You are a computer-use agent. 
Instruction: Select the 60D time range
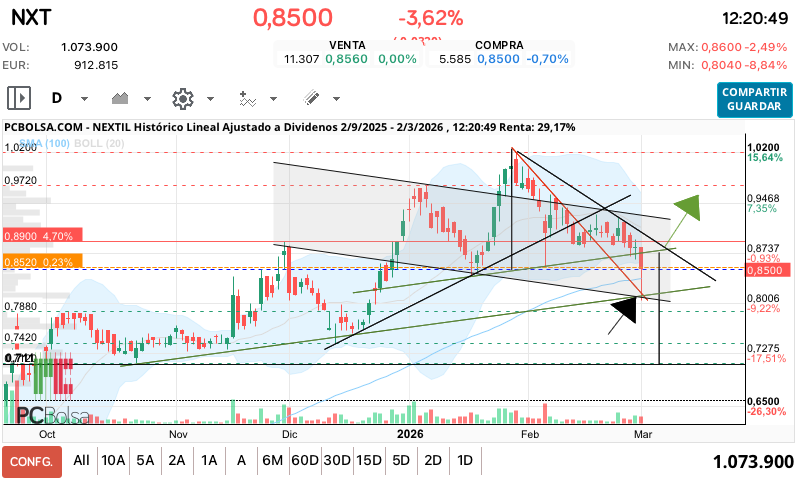click(305, 460)
